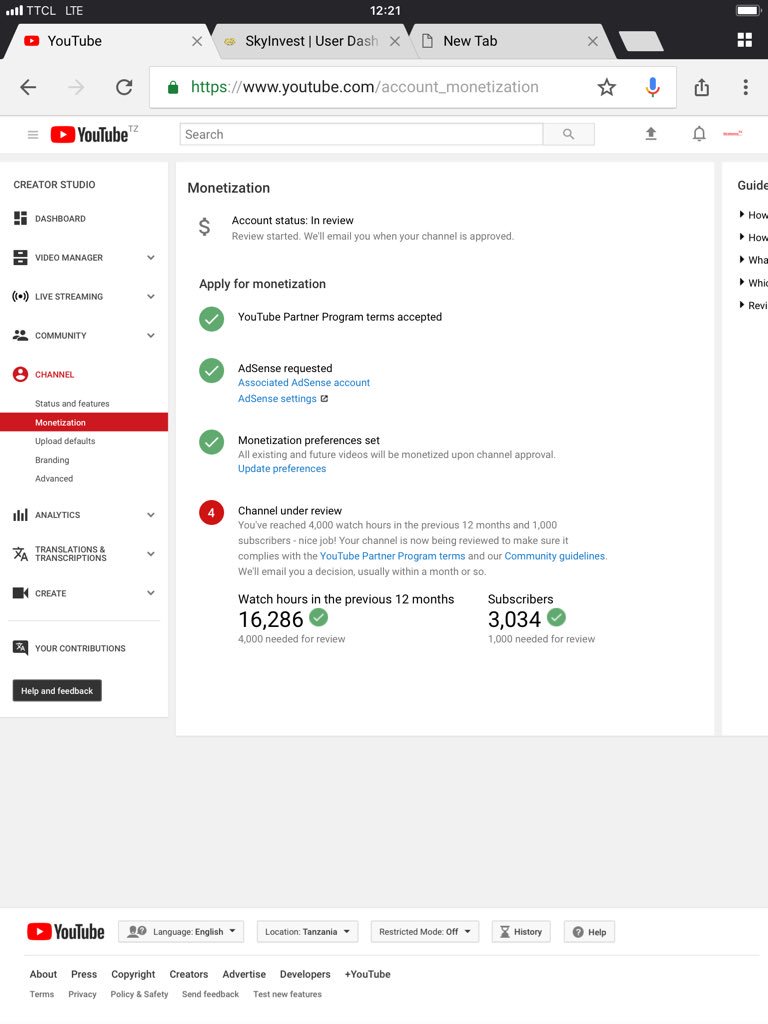The image size is (768, 1024).
Task: Reload the page with the refresh icon
Action: 124,87
